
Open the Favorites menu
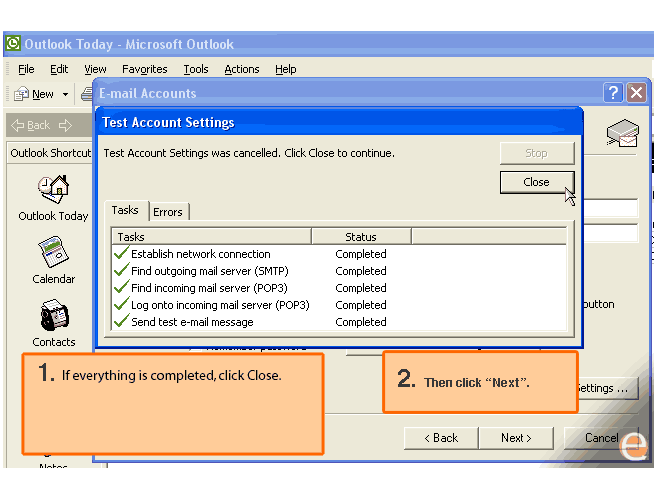pos(145,69)
